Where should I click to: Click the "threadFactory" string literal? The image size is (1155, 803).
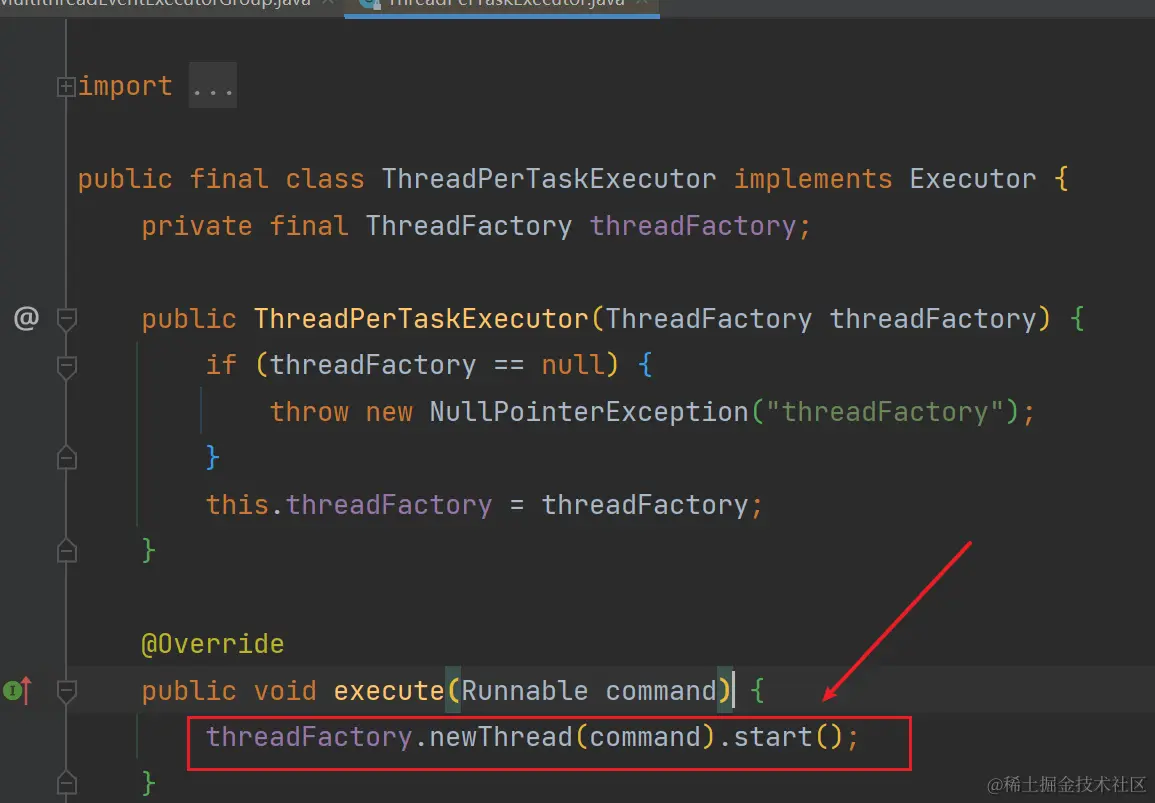885,412
